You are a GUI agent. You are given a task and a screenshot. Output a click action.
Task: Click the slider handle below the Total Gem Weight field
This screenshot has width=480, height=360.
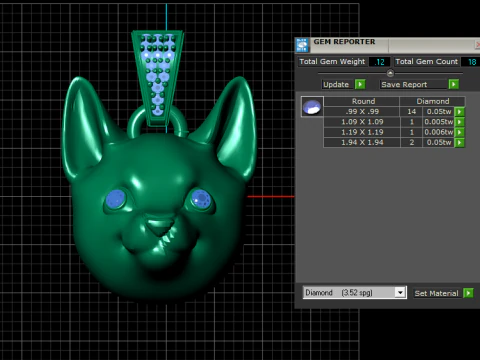pos(390,73)
